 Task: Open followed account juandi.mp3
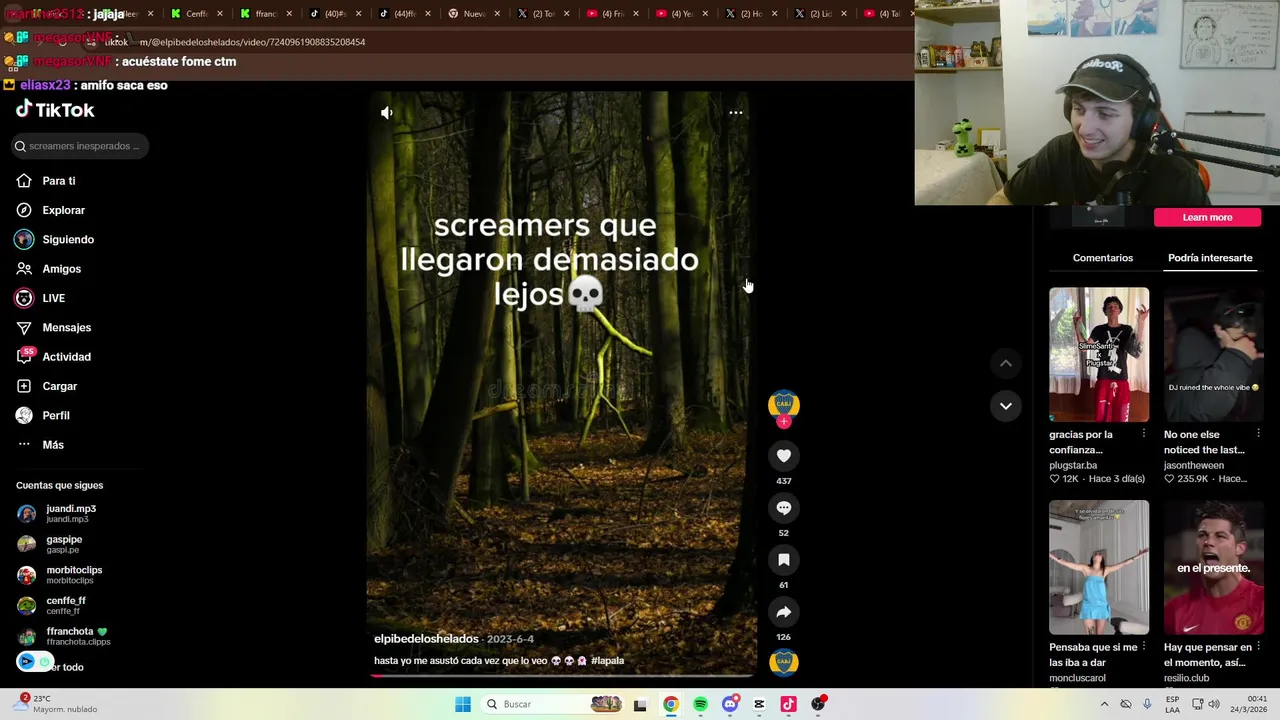(70, 513)
